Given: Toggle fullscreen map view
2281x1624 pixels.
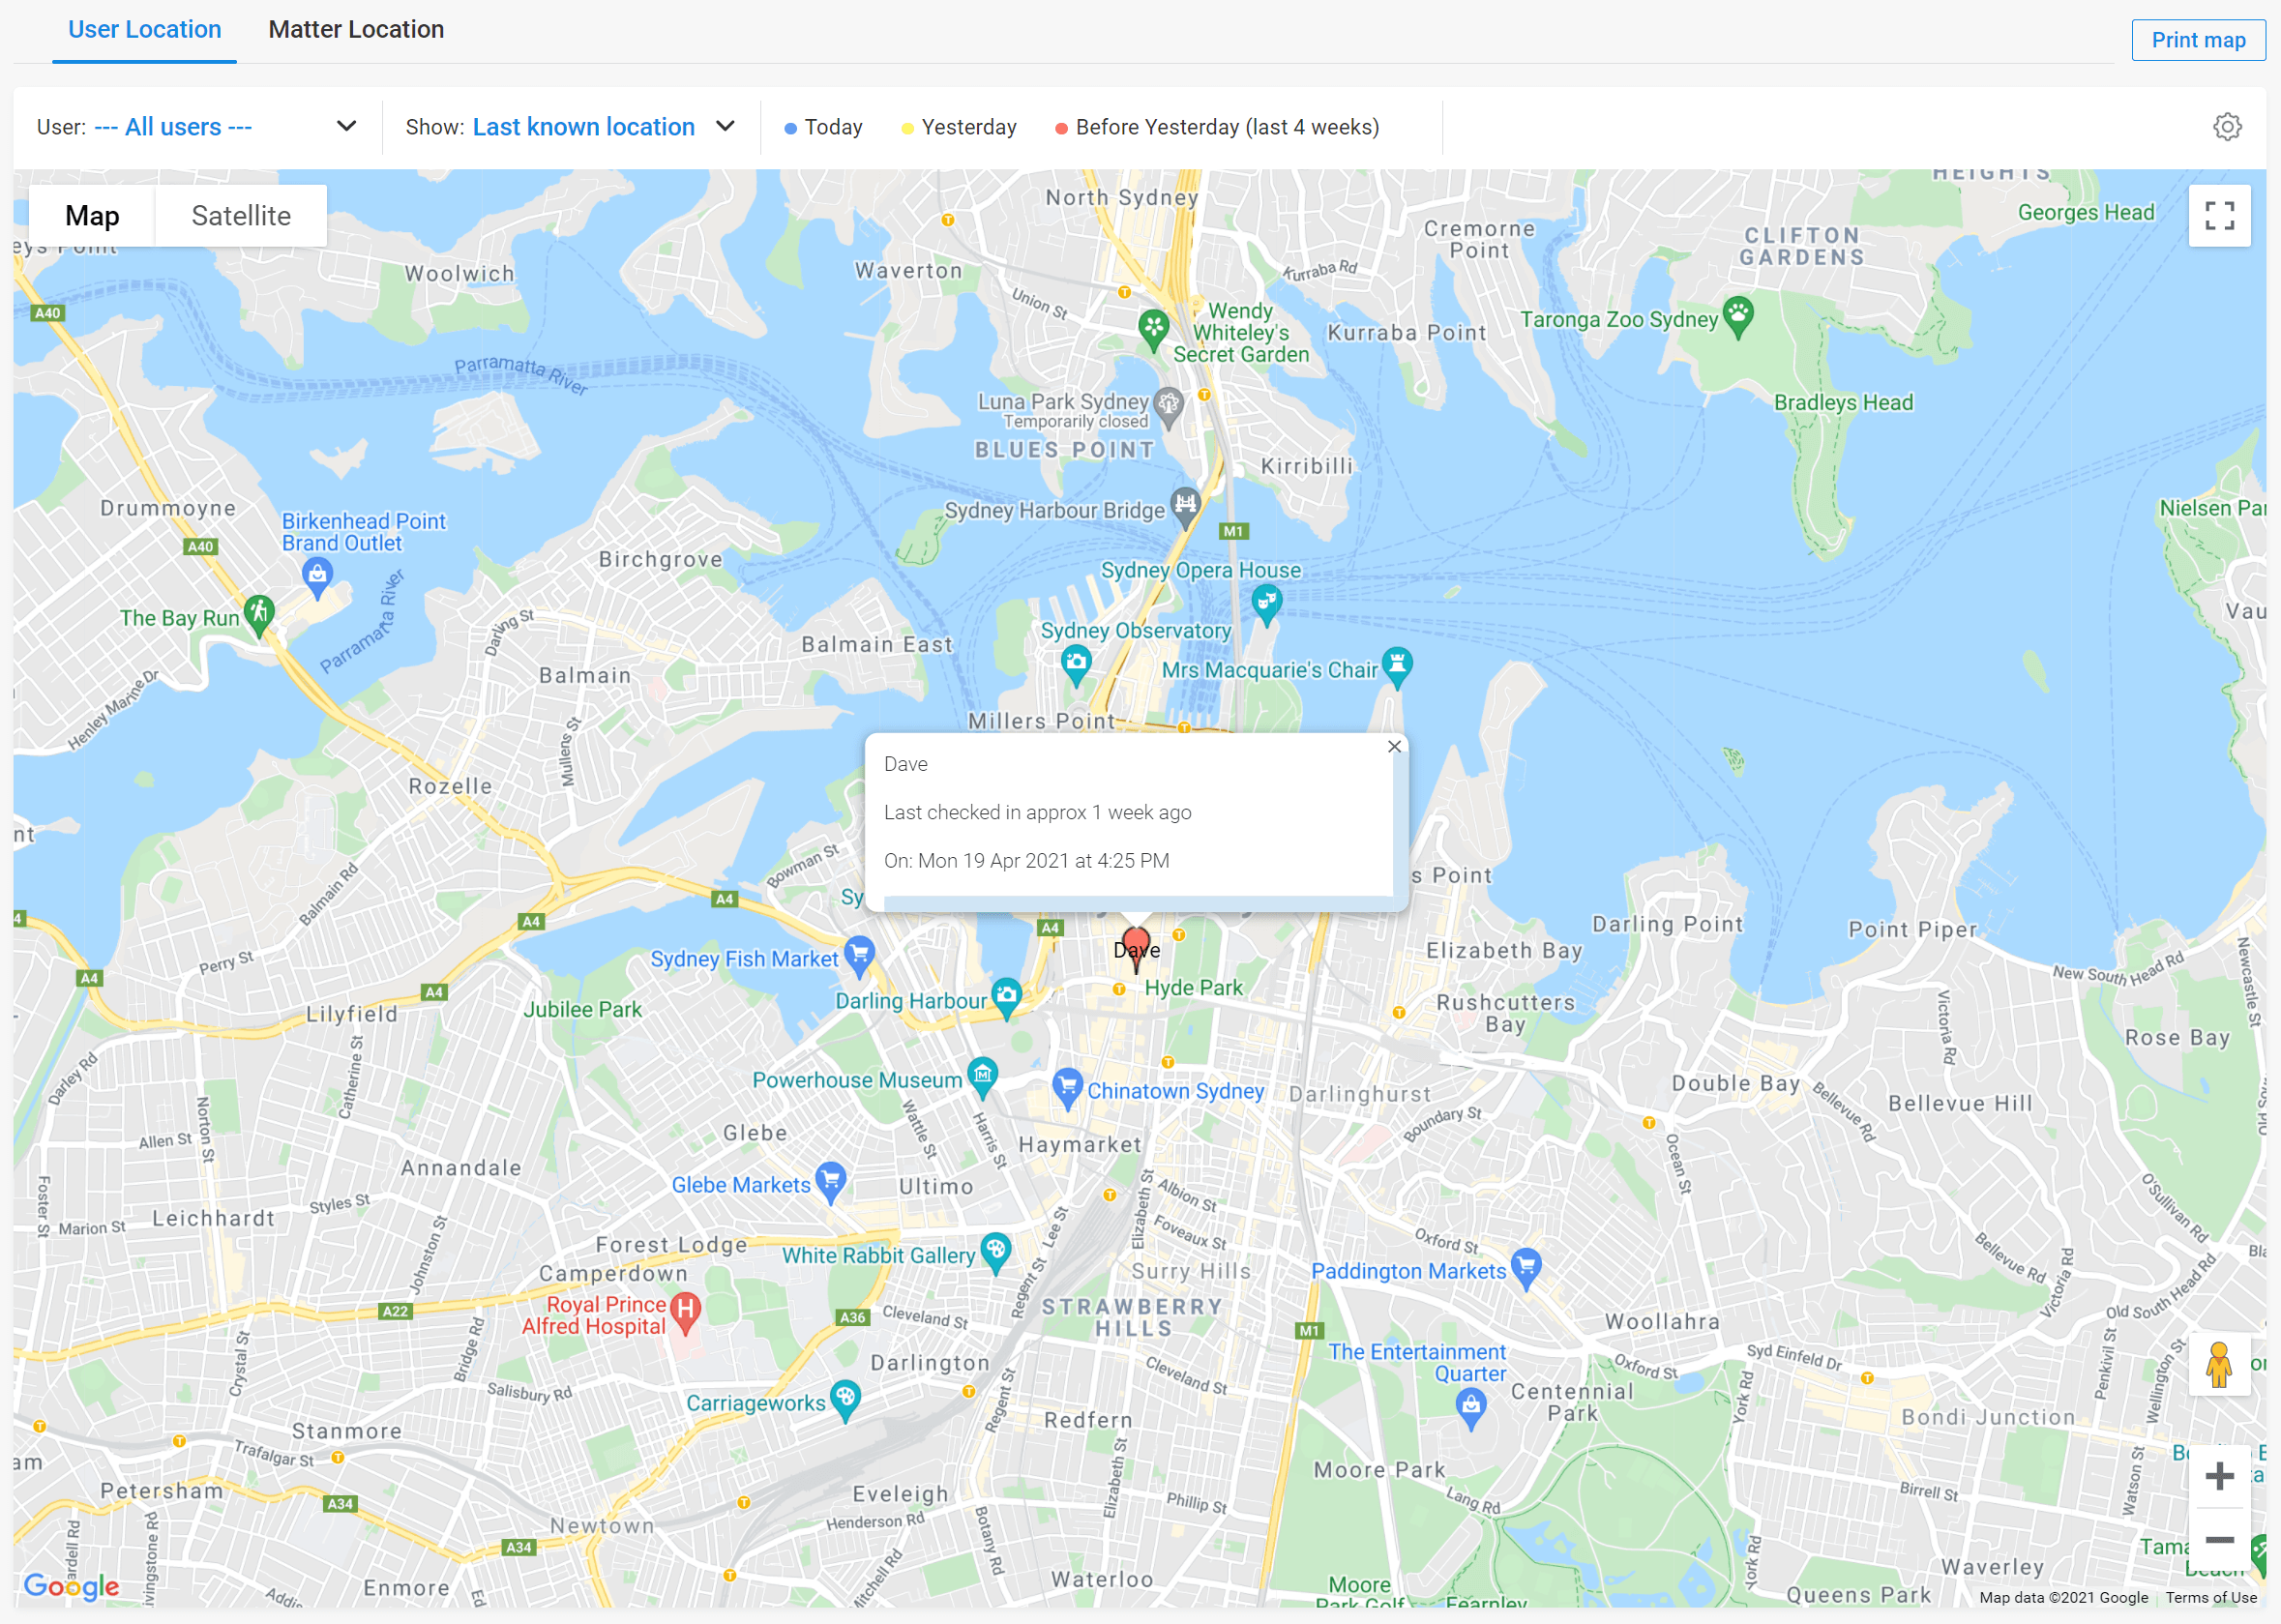Looking at the screenshot, I should point(2219,215).
